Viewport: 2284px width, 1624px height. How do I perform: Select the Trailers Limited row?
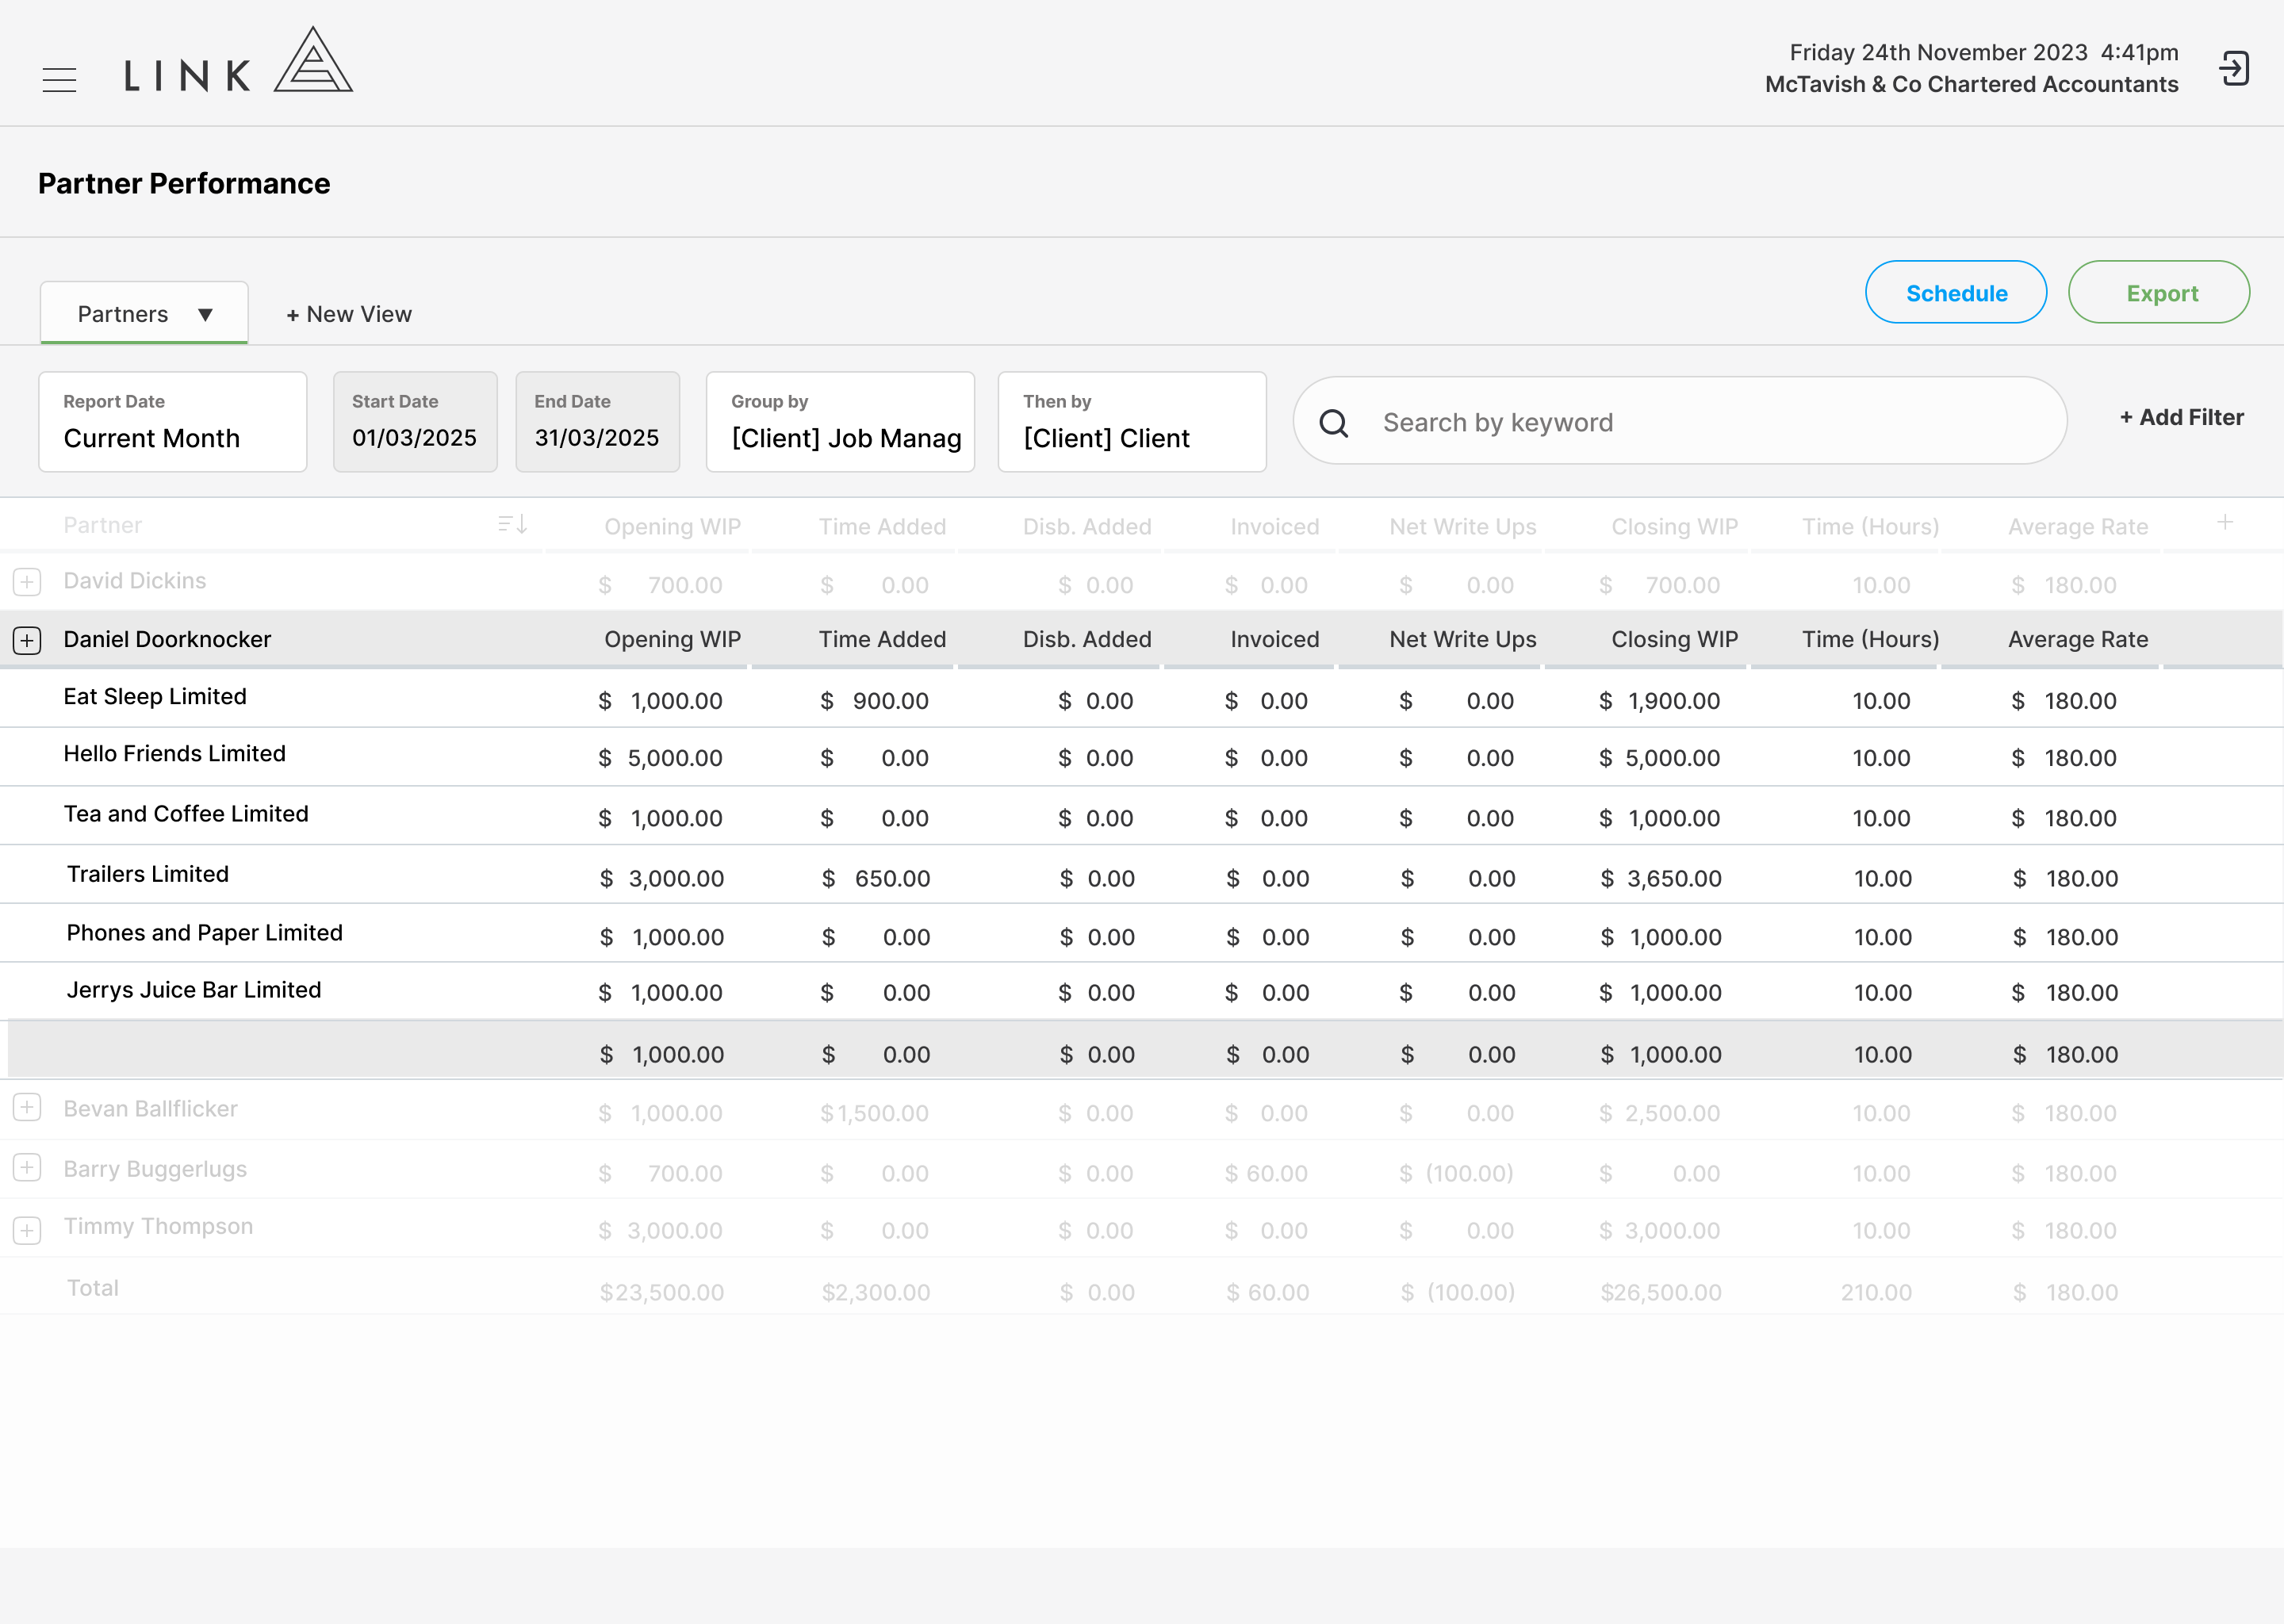(1141, 874)
